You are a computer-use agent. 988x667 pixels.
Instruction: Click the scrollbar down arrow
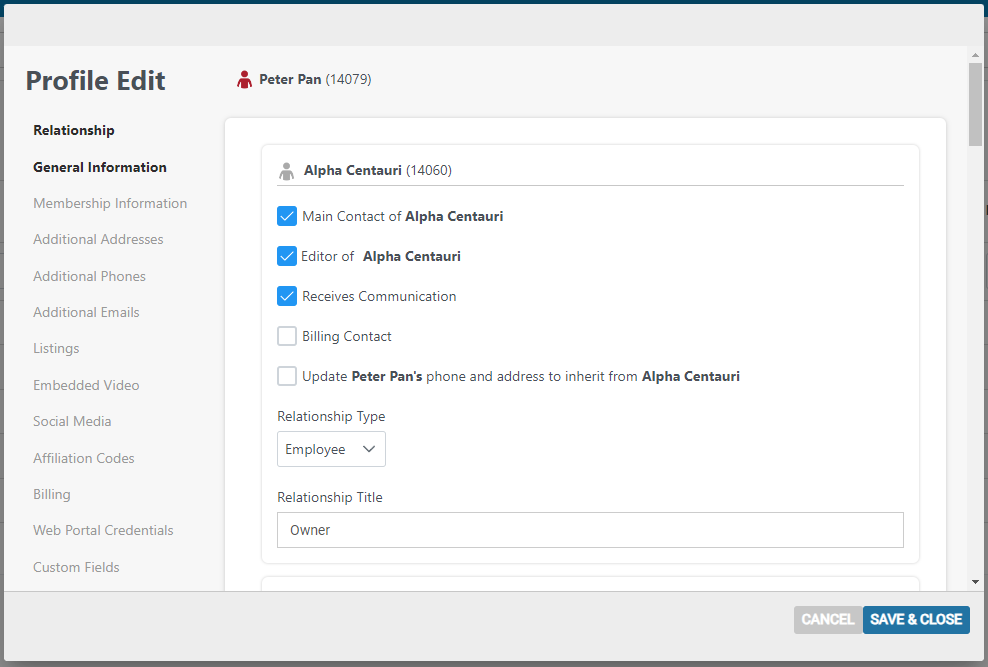[x=975, y=582]
